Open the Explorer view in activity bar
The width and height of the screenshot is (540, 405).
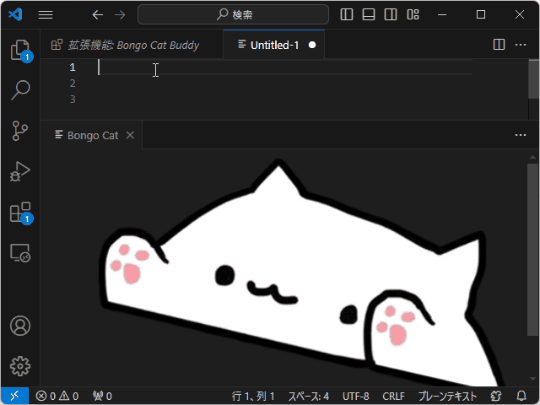point(21,50)
